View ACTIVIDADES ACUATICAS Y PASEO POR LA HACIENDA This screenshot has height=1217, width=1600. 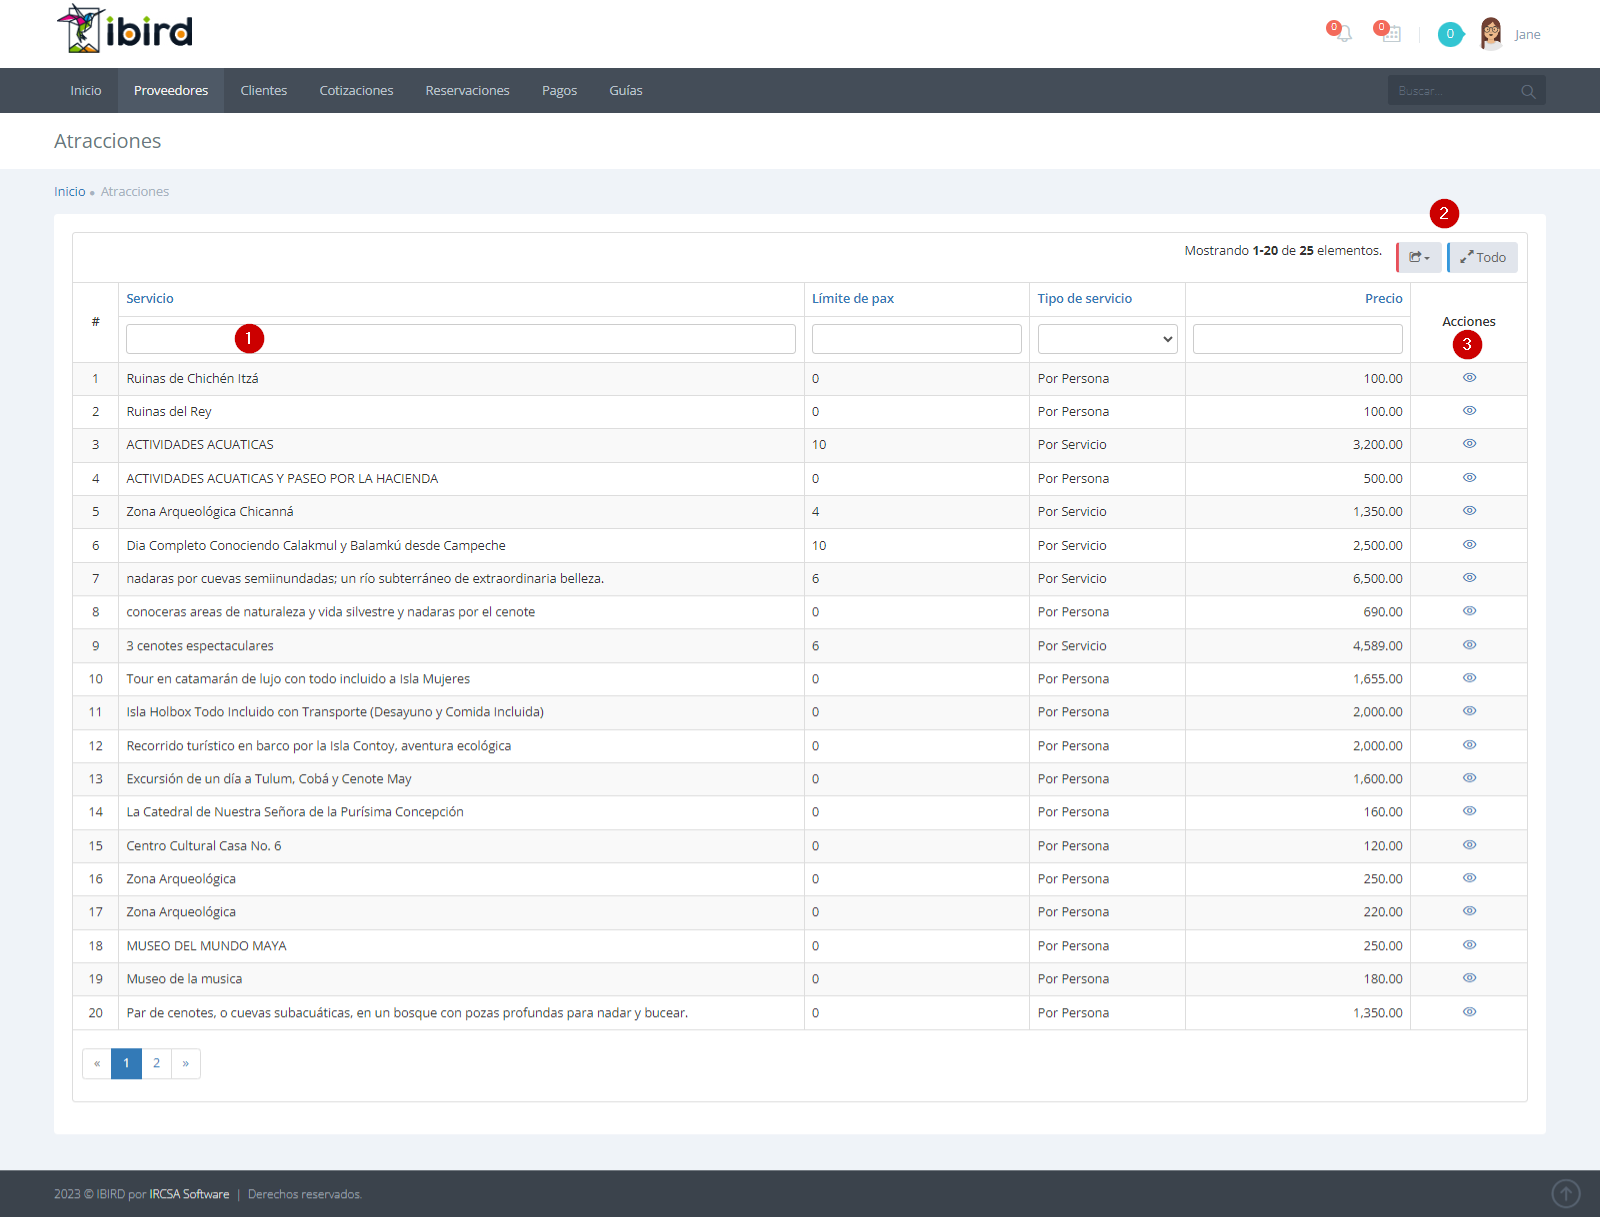(1469, 478)
